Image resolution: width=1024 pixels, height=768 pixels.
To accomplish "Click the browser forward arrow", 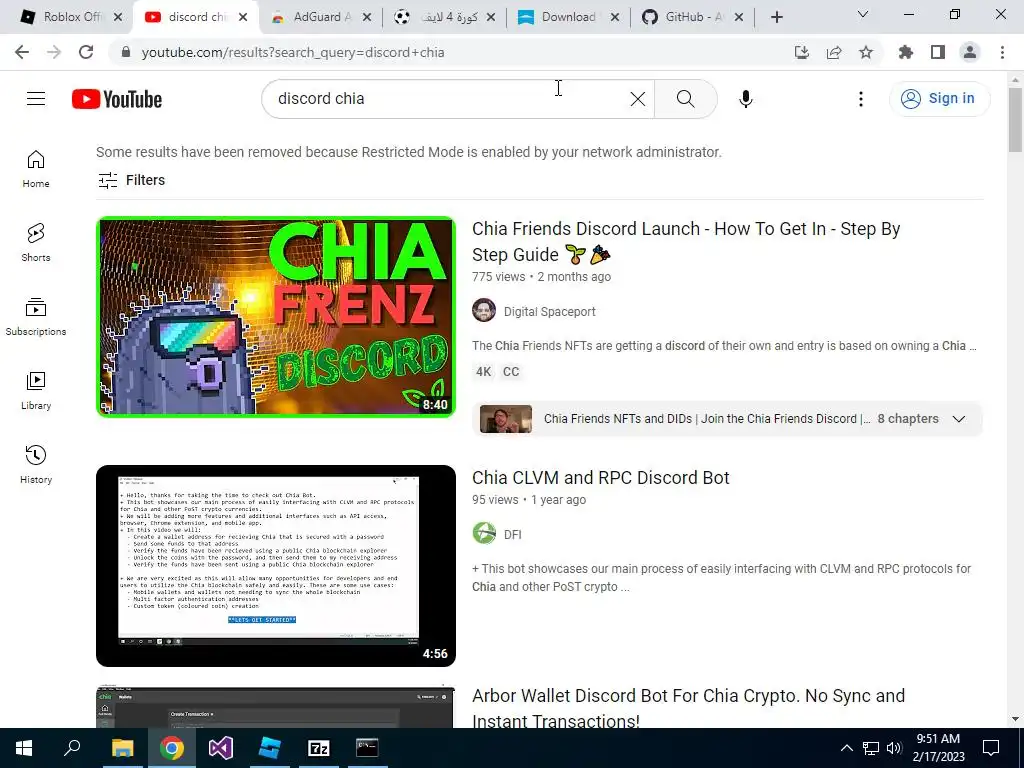I will pyautogui.click(x=54, y=52).
